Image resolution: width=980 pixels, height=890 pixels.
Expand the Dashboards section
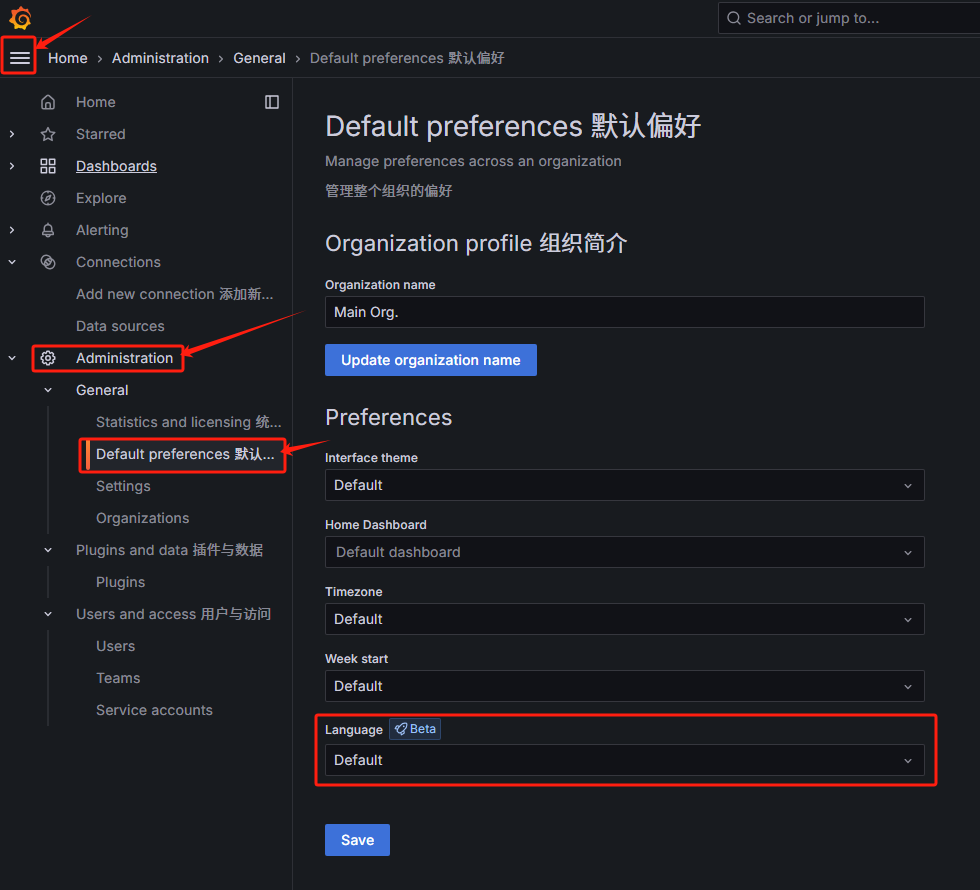pos(12,166)
